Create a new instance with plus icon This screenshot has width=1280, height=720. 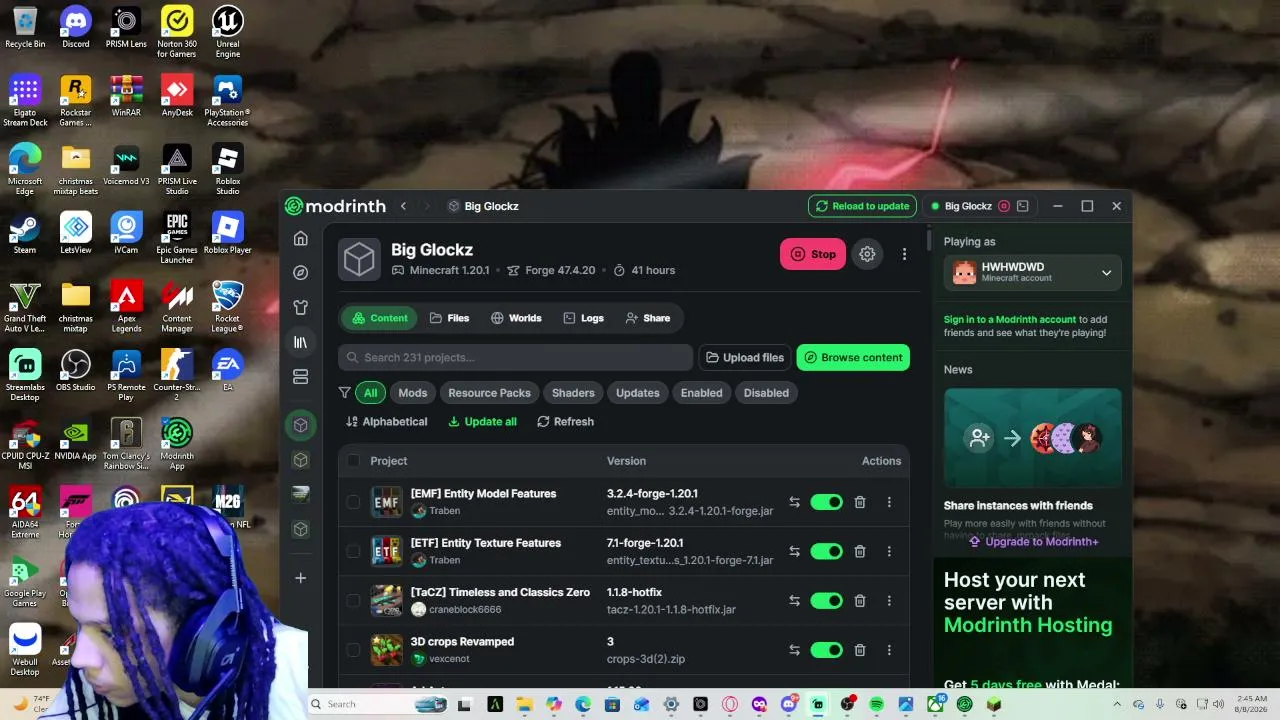pyautogui.click(x=301, y=578)
